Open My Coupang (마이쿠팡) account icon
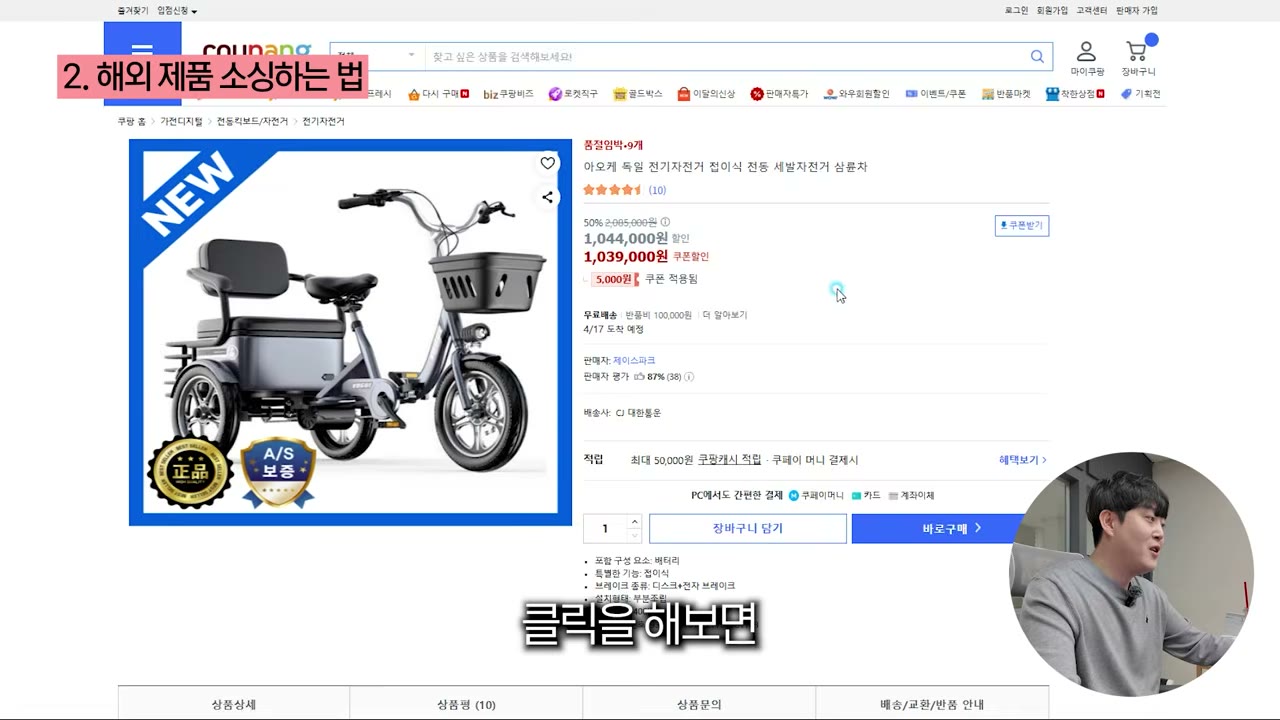This screenshot has width=1280, height=720. [x=1086, y=58]
